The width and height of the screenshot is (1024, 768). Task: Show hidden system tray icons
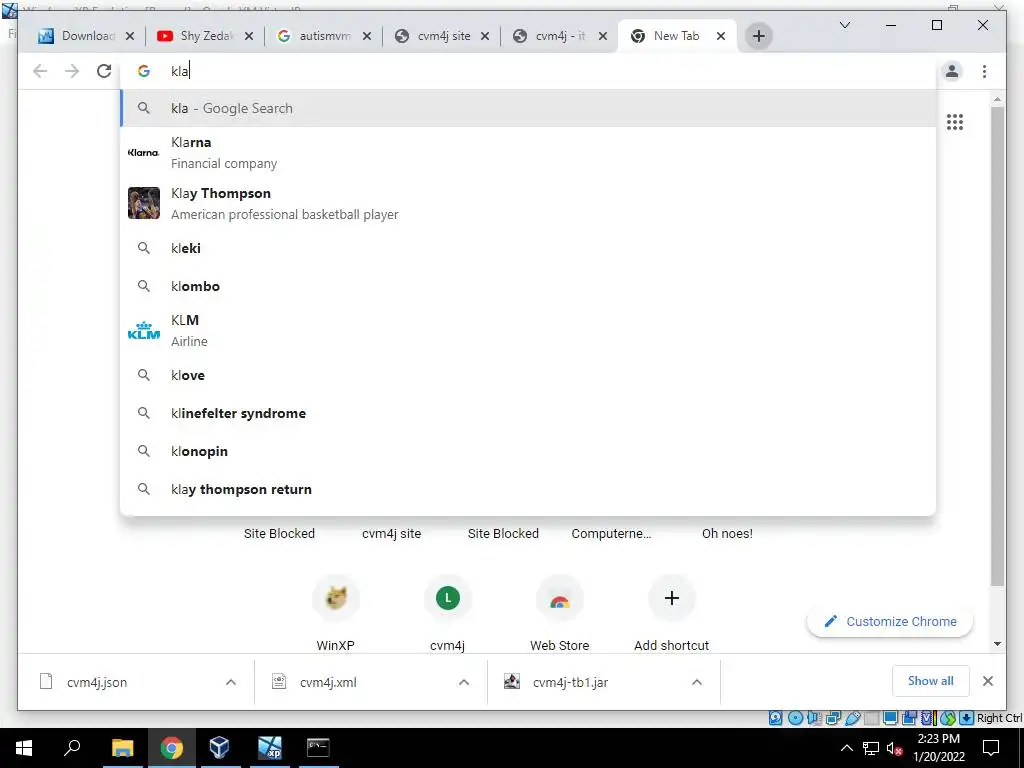(x=846, y=748)
